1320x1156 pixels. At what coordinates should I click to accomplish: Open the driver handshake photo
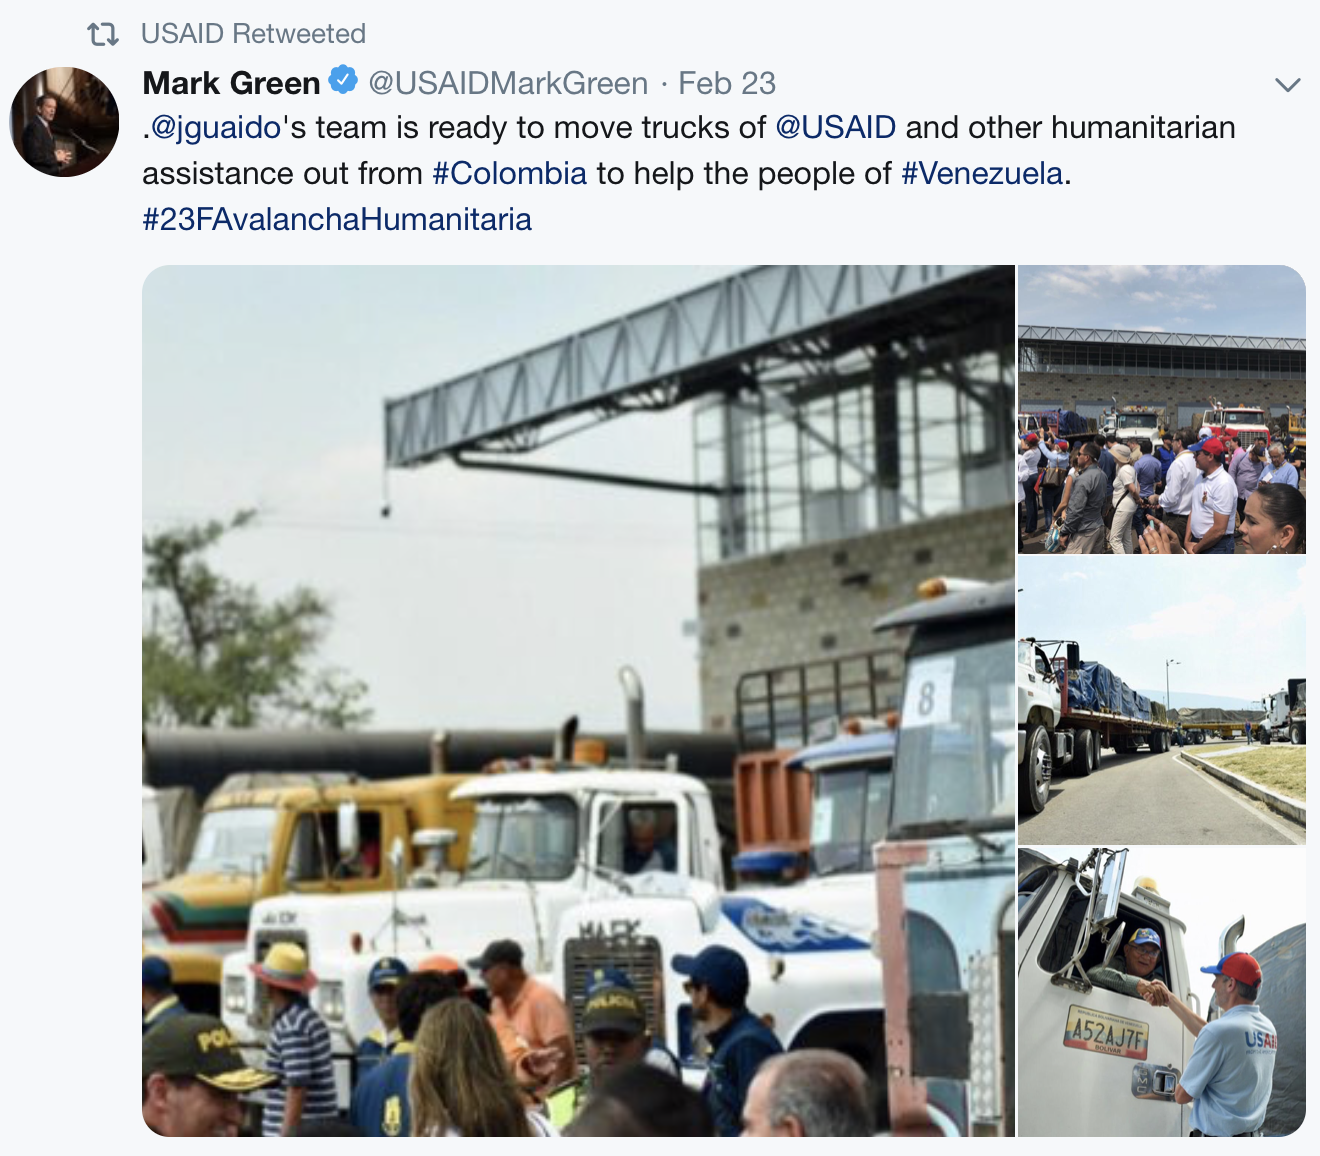(1162, 993)
